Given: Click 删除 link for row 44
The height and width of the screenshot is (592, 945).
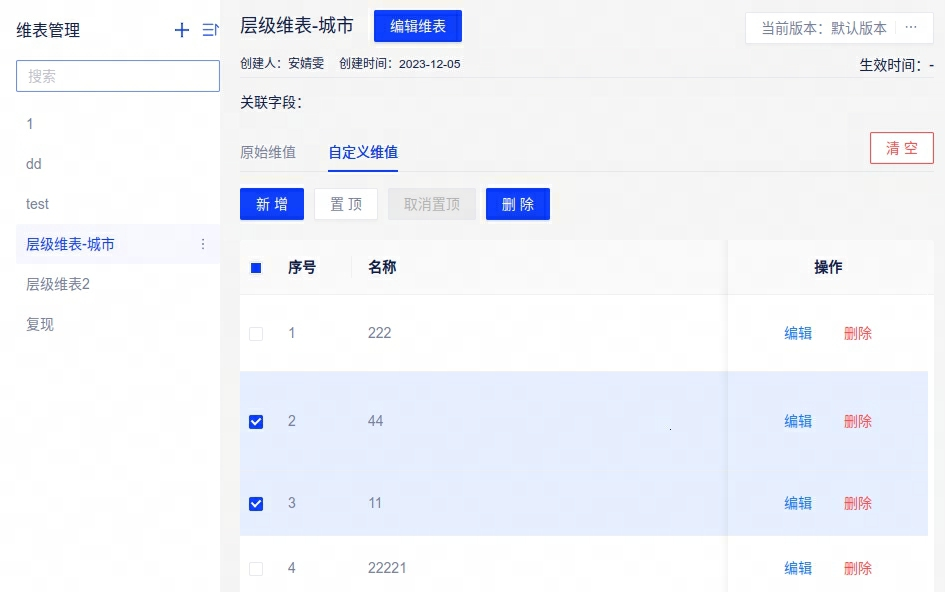Looking at the screenshot, I should click(858, 422).
